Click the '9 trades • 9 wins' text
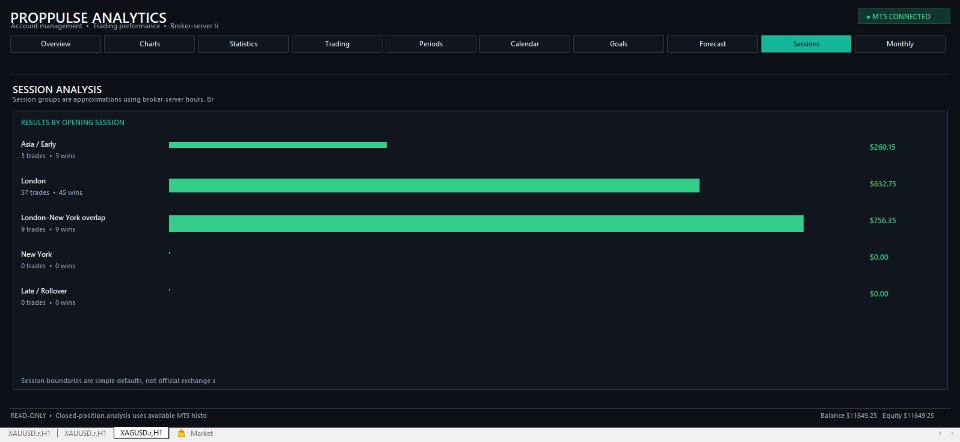 [48, 230]
